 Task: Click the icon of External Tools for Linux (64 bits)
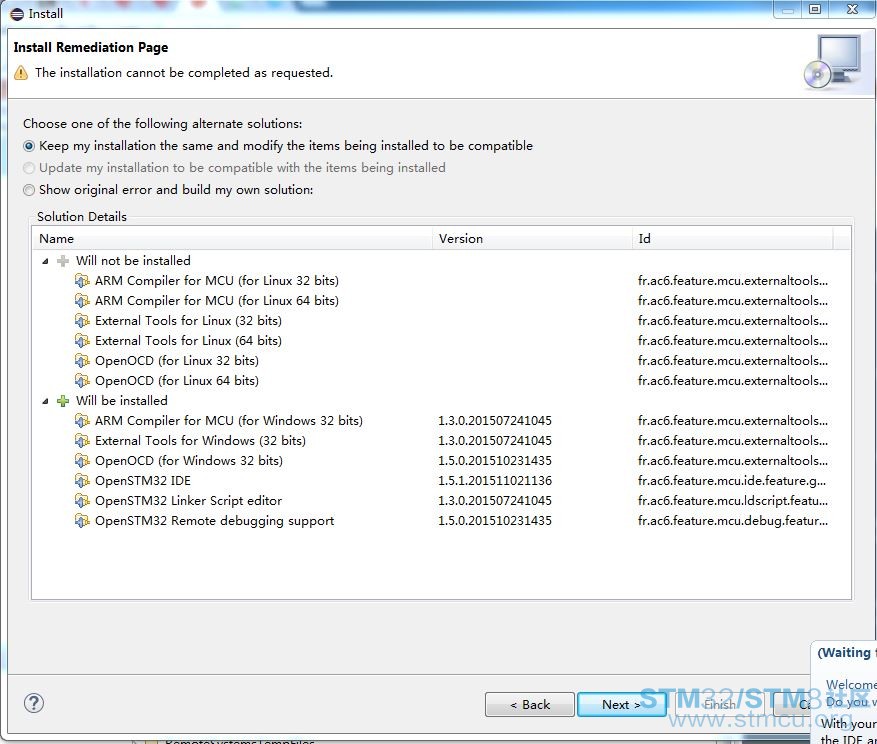coord(82,341)
